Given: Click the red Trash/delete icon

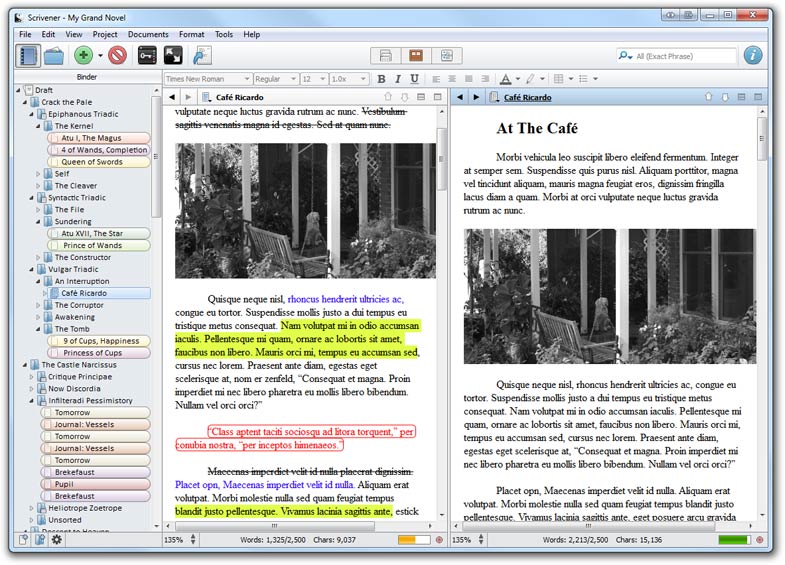Looking at the screenshot, I should point(117,56).
